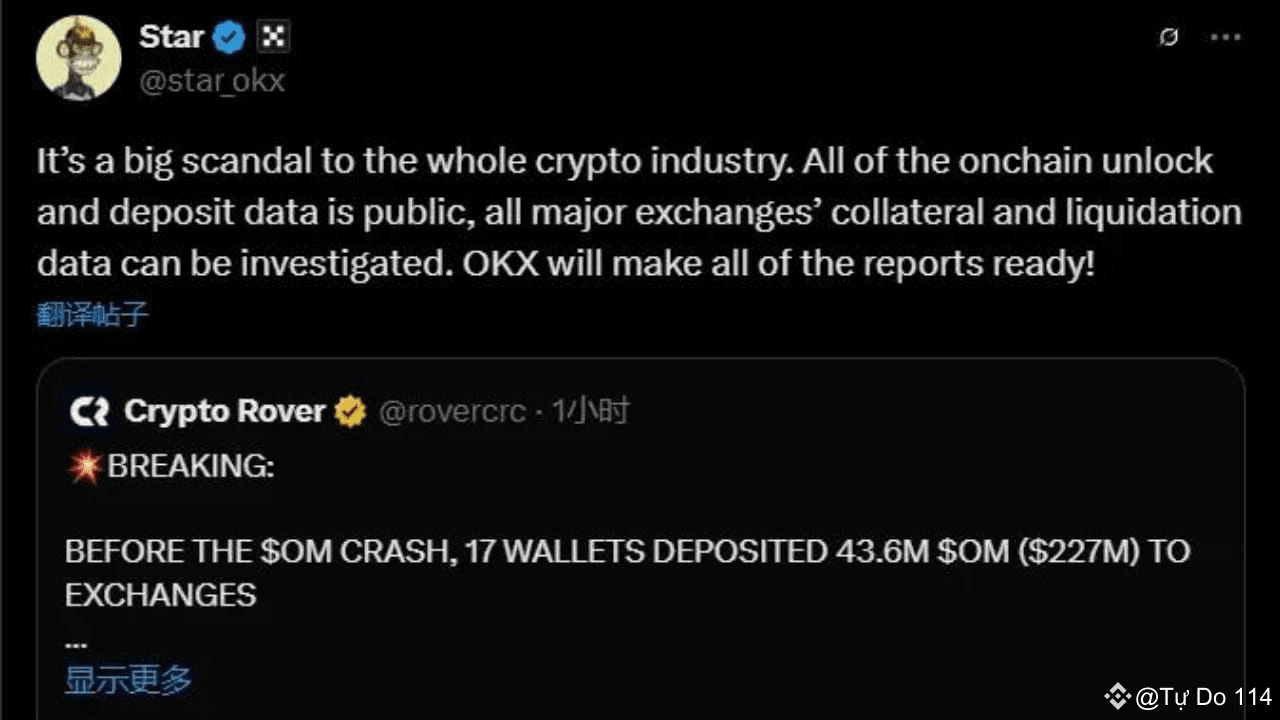Click the NFT affiliate square badge beside Star's name

pyautogui.click(x=271, y=36)
